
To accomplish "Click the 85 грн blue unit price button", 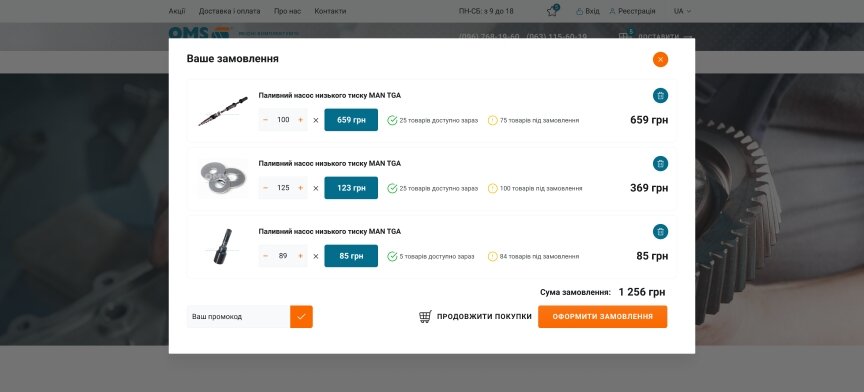I will [351, 256].
